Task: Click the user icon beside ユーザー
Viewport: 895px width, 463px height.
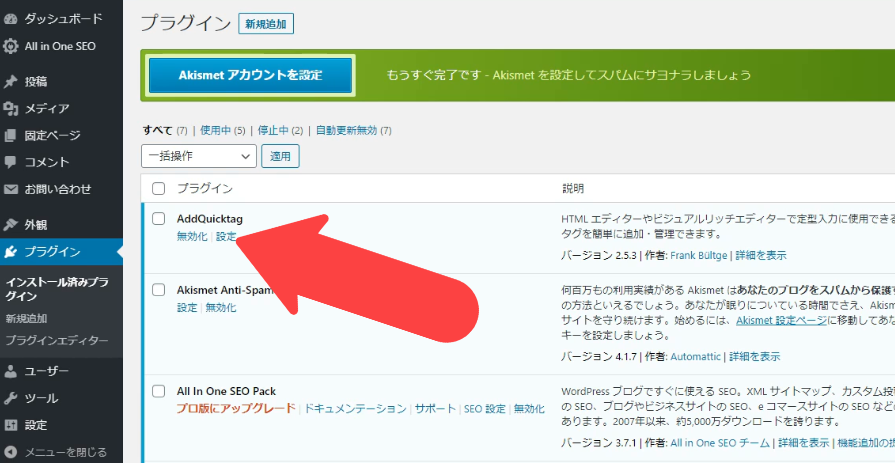Action: coord(10,372)
